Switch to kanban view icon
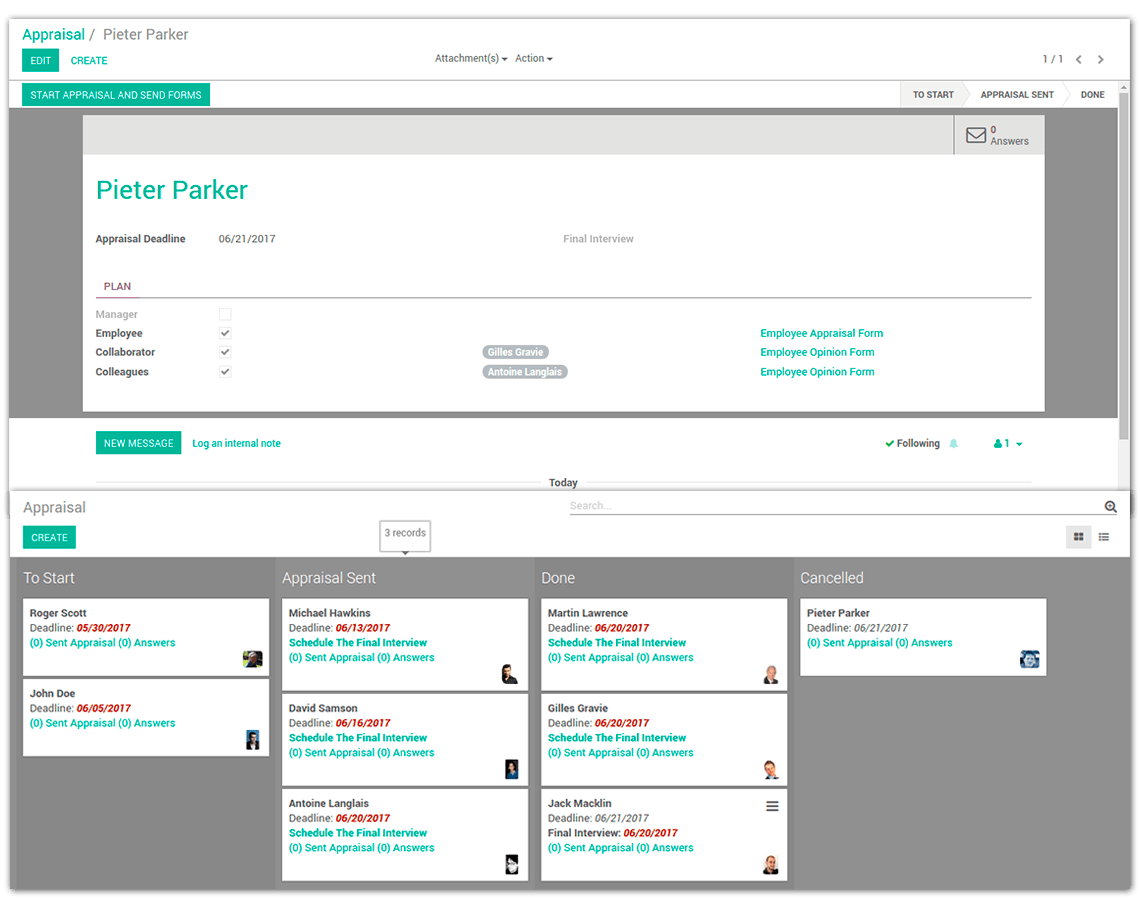 tap(1078, 537)
